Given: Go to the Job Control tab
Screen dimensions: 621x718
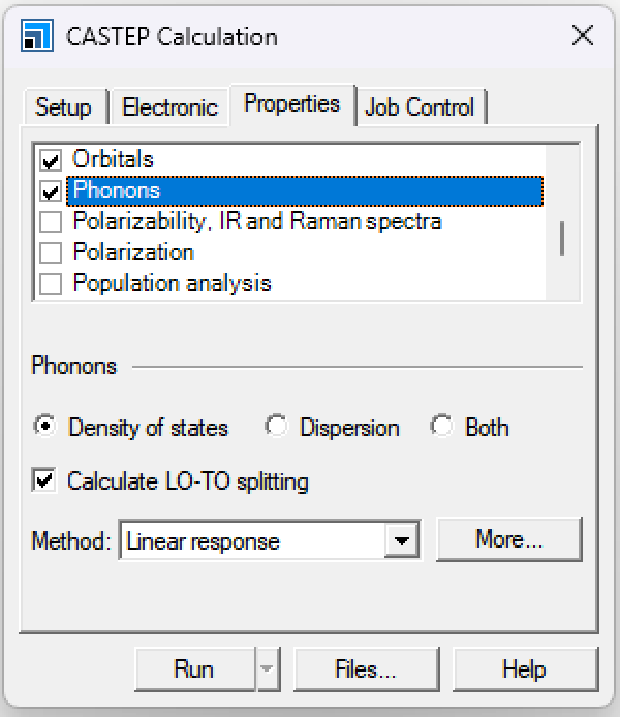Looking at the screenshot, I should (419, 107).
